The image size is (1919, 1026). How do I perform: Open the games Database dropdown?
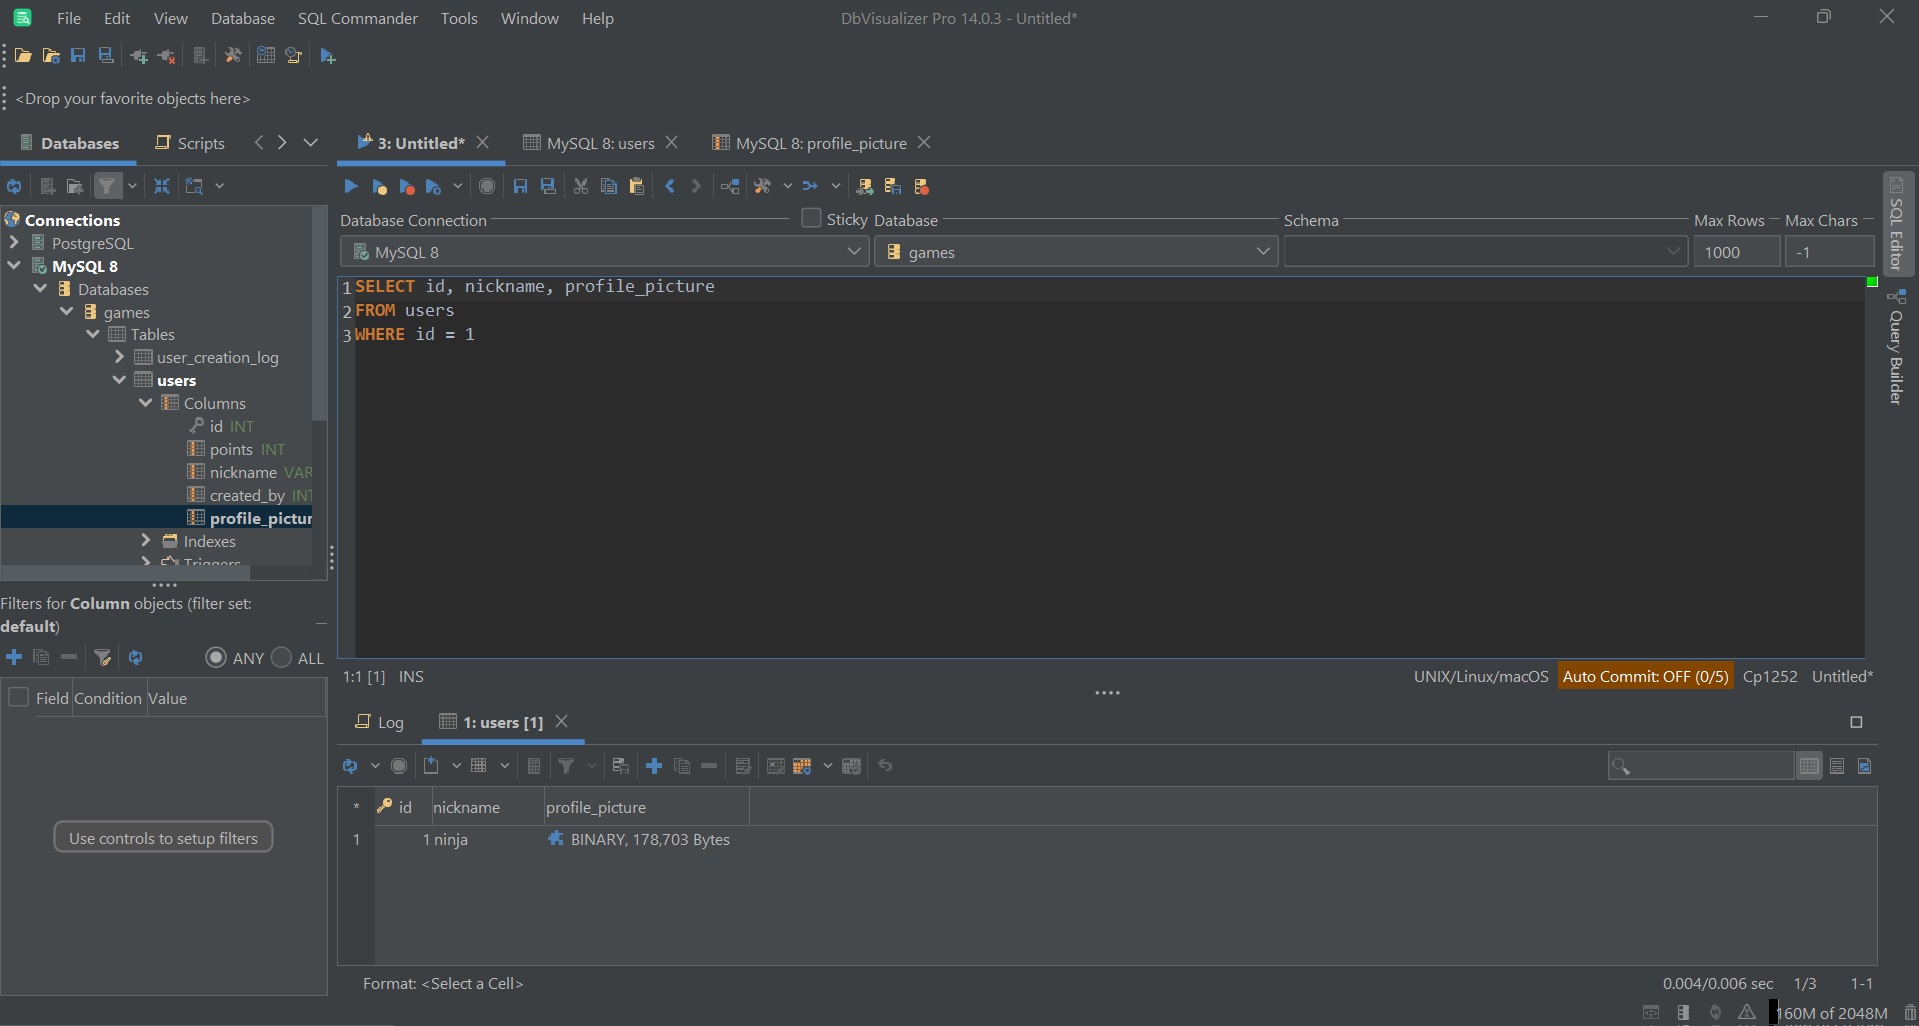(x=1262, y=251)
